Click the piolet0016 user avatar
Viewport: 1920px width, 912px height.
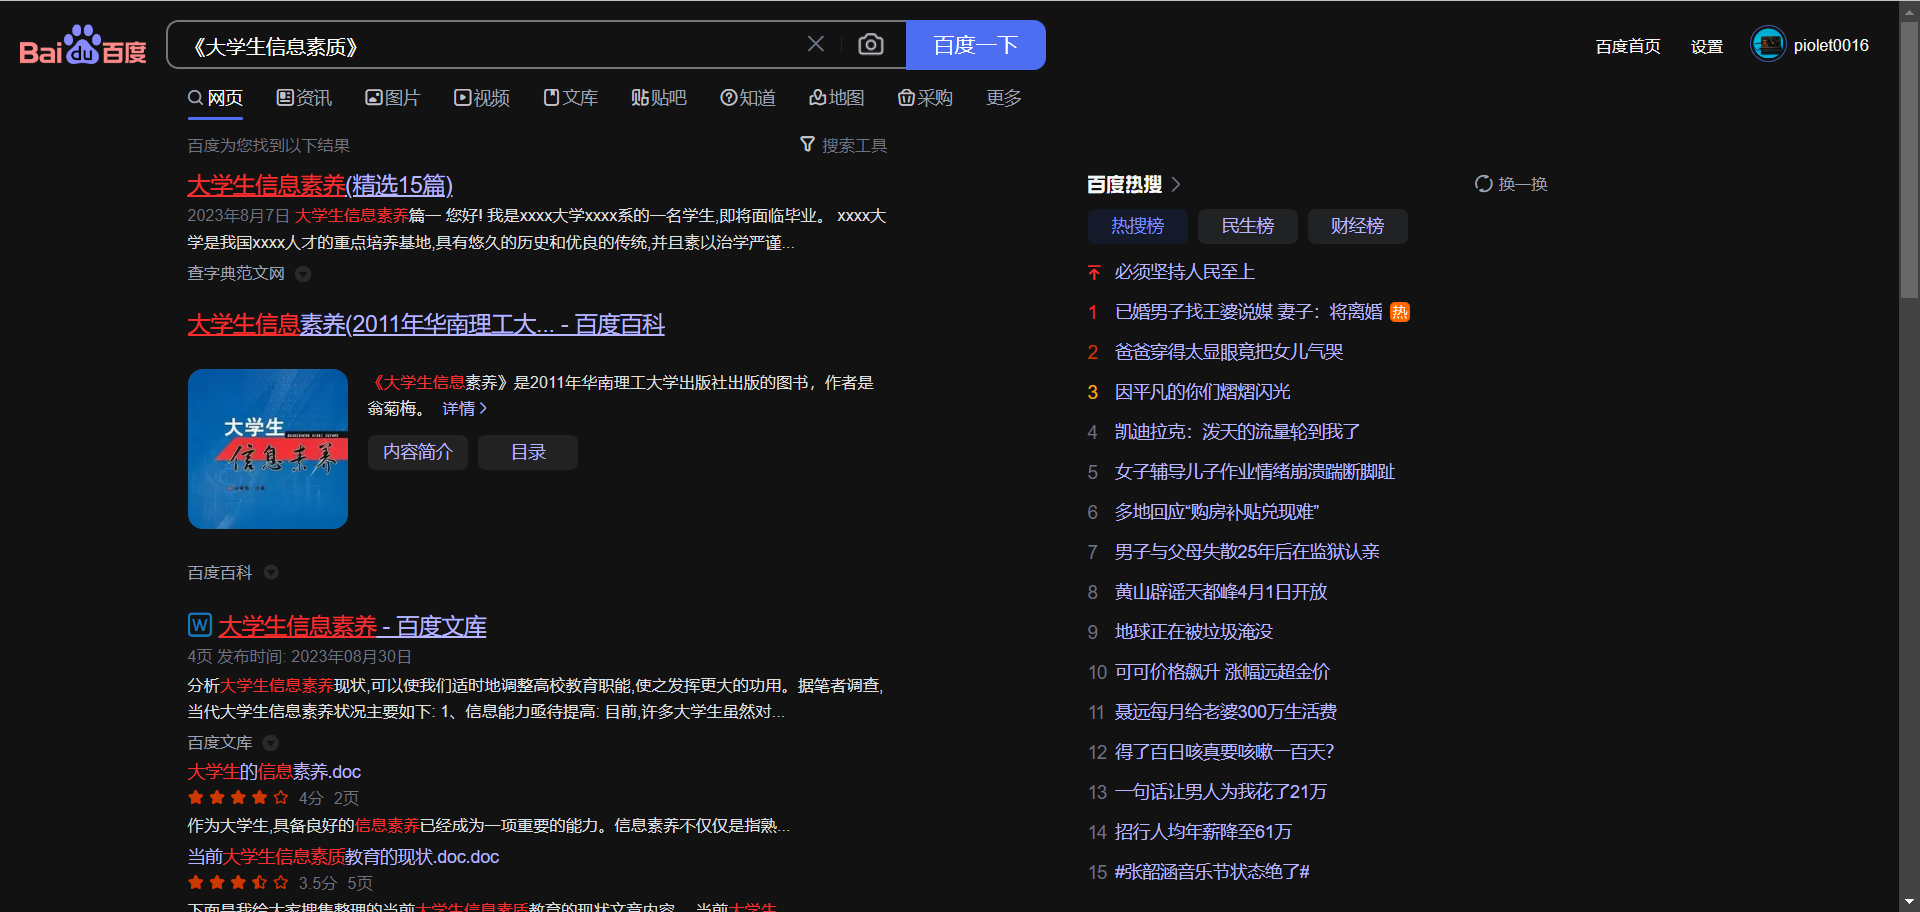click(1768, 44)
